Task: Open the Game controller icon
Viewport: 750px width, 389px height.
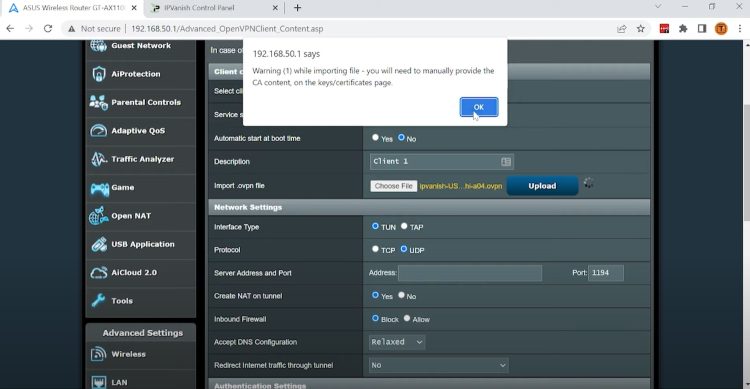Action: tap(99, 188)
